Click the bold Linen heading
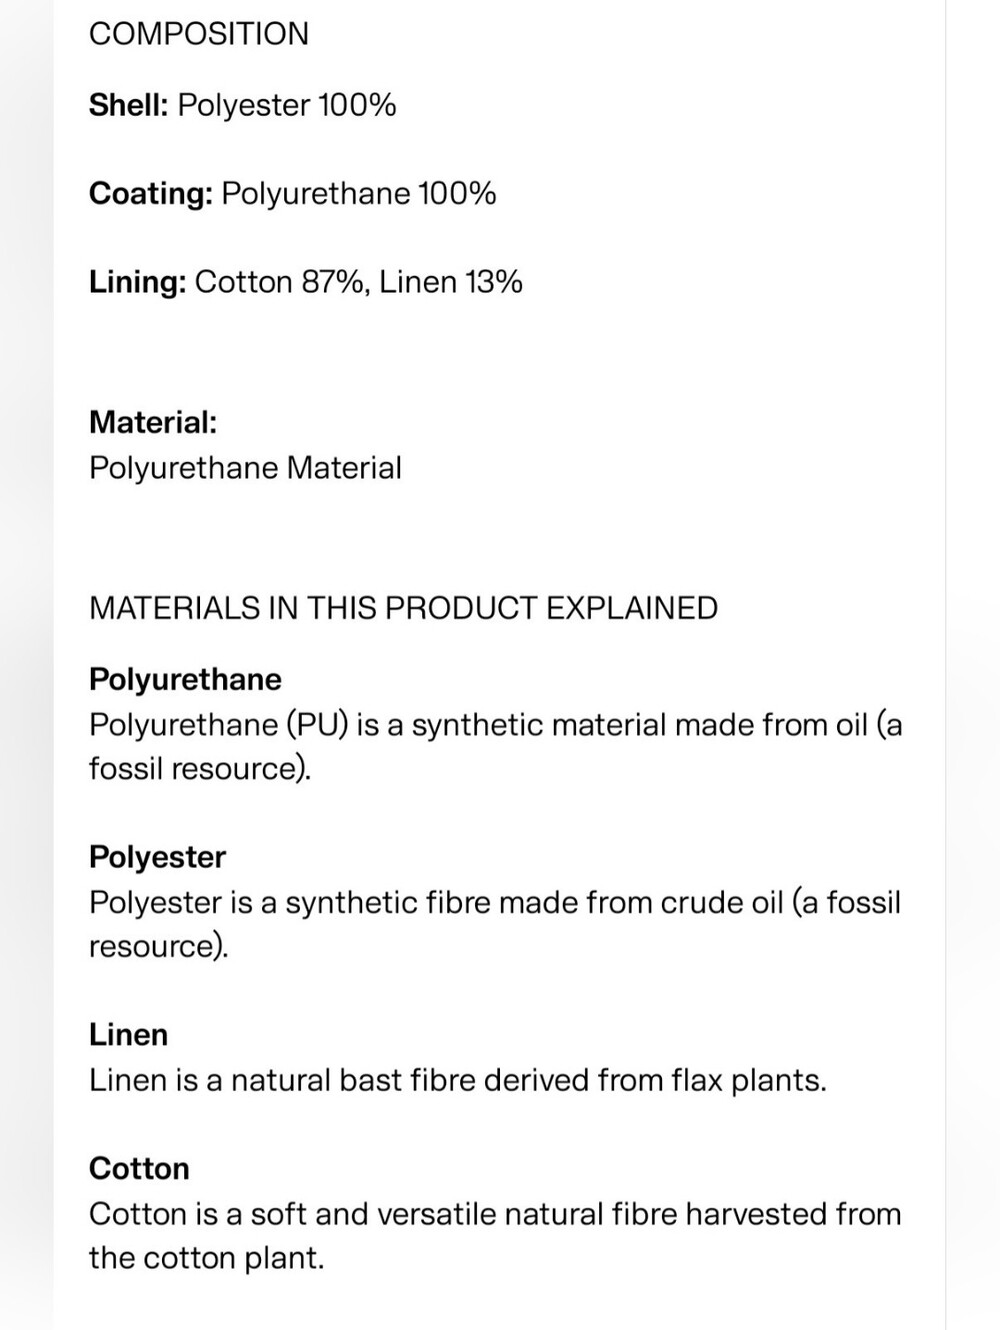This screenshot has height=1330, width=1000. pos(128,1034)
